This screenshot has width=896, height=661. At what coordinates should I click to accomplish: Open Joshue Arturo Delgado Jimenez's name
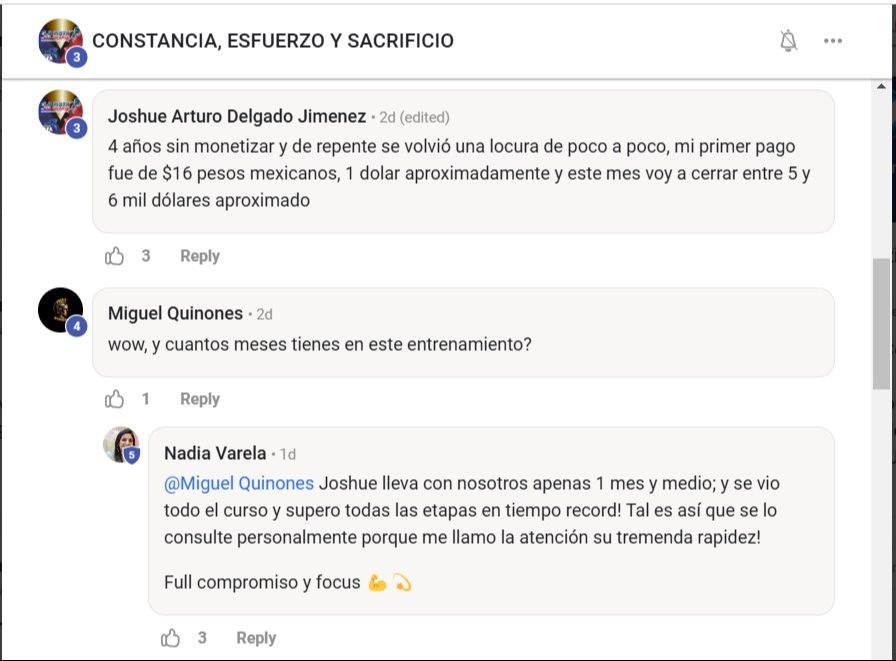tap(237, 116)
